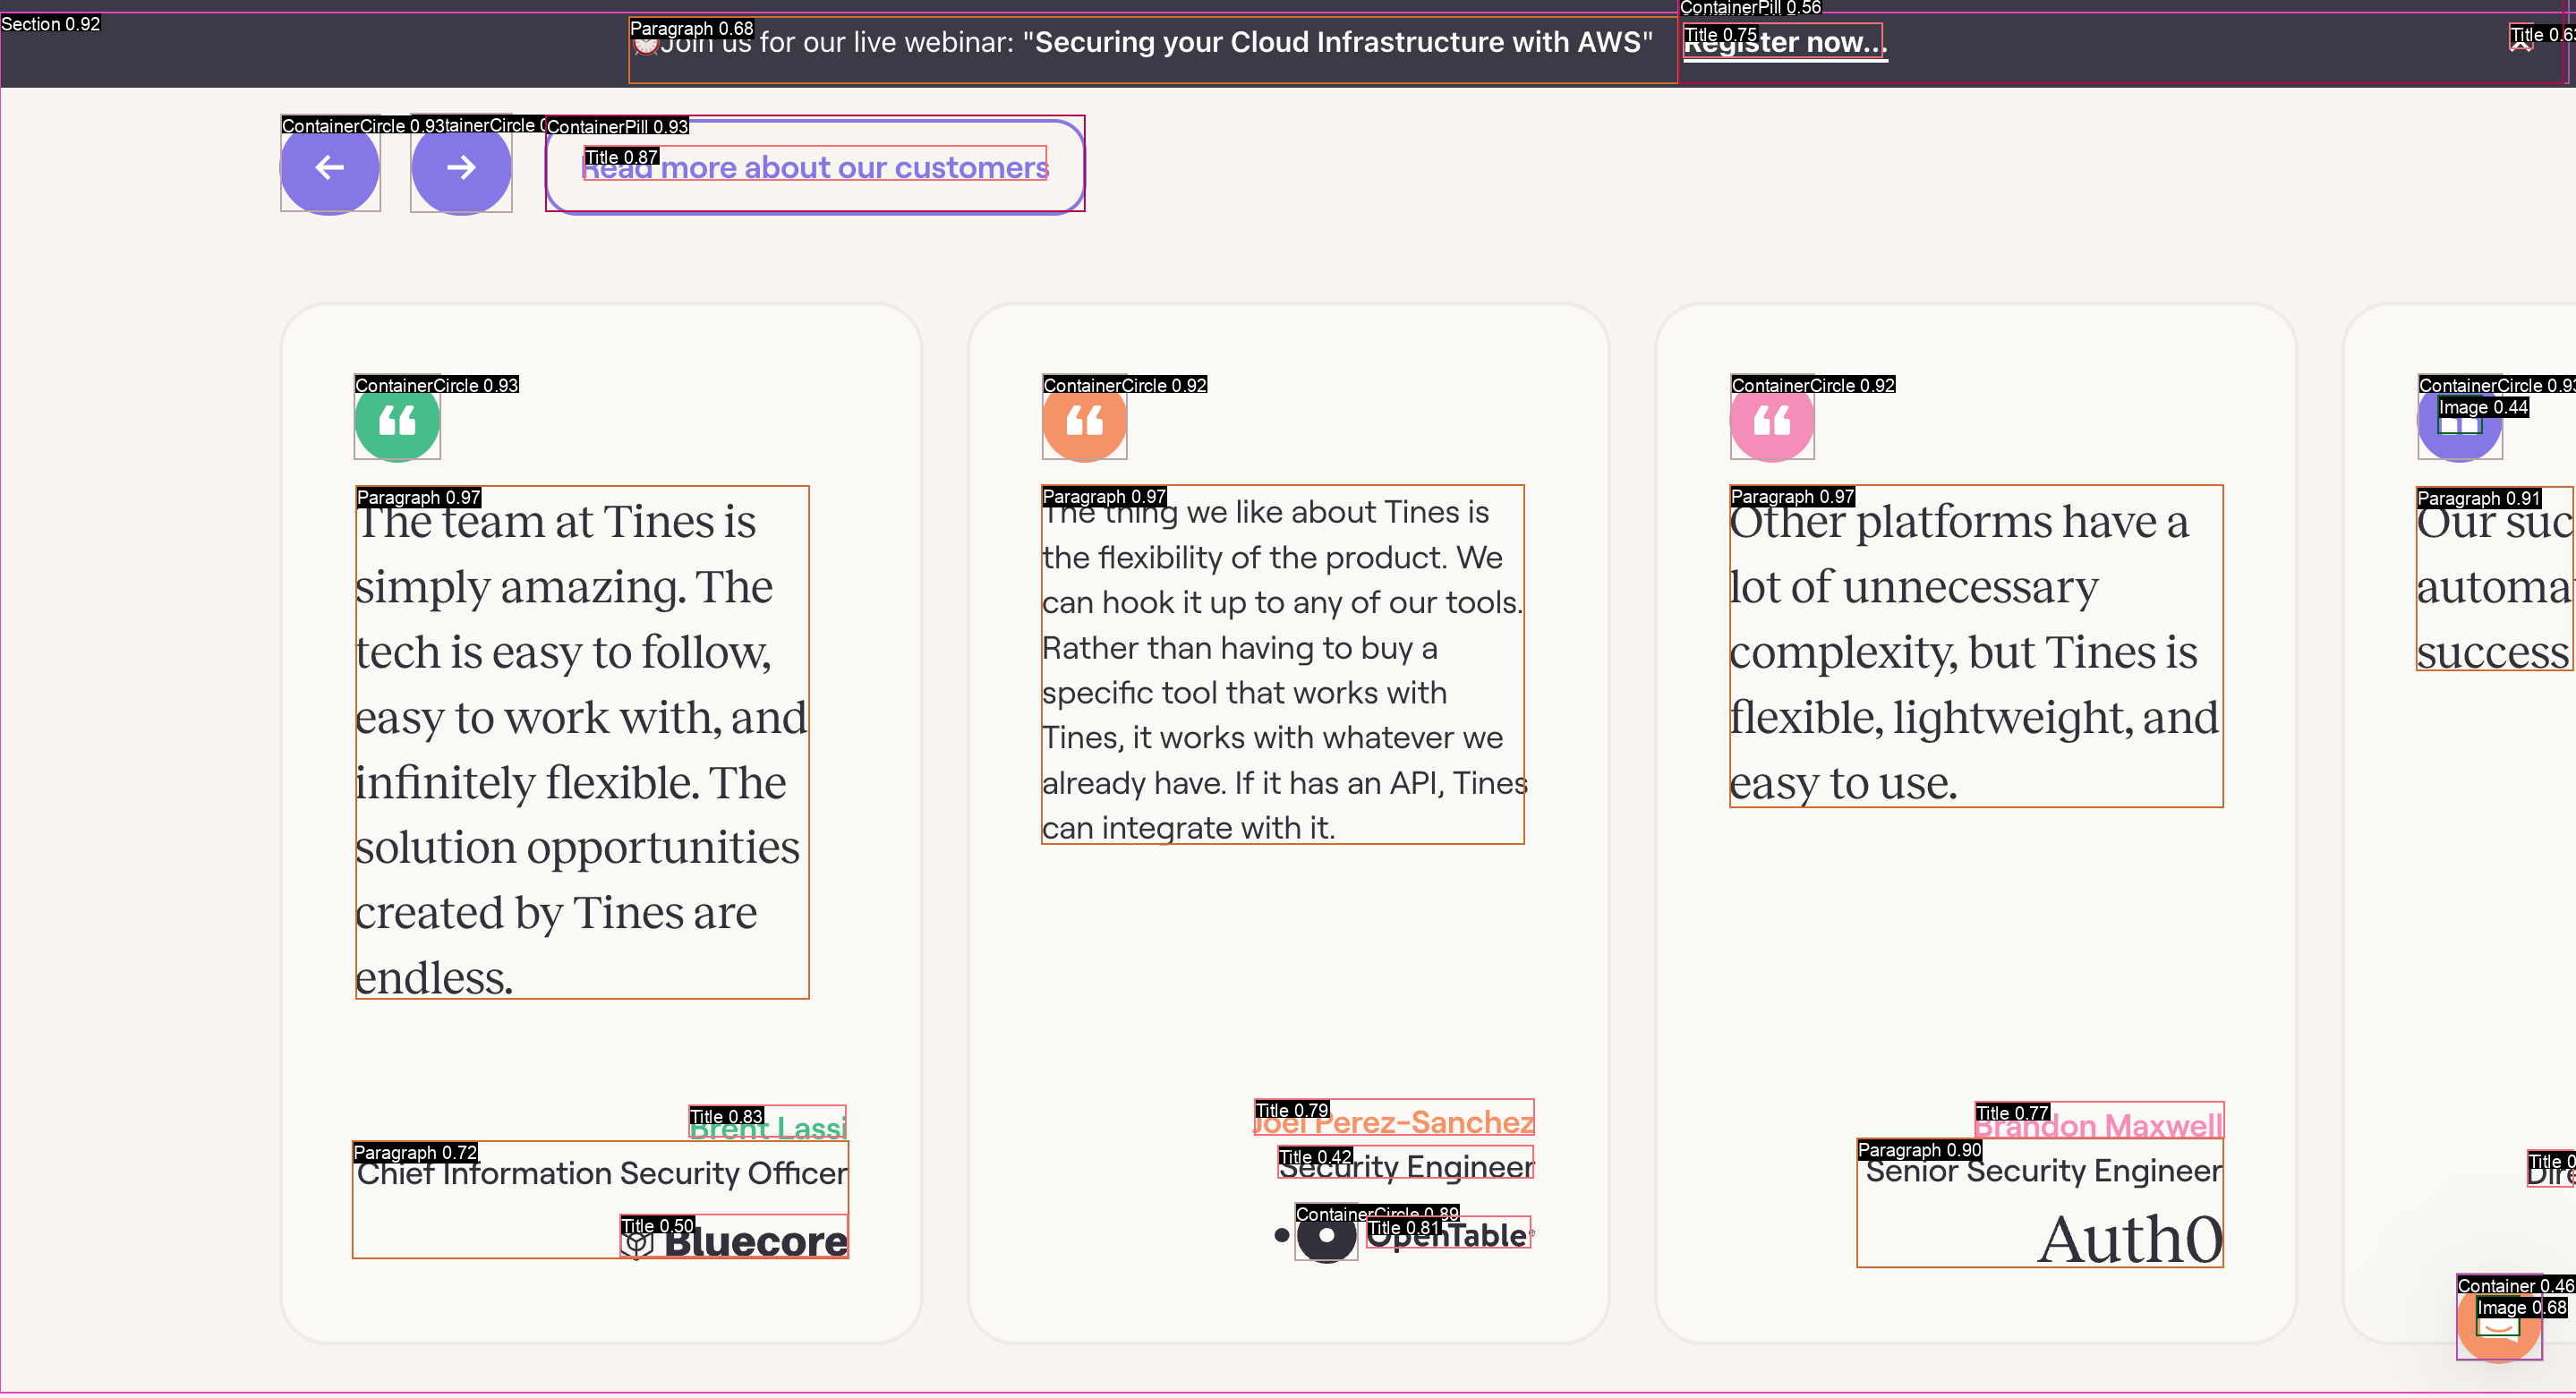Image resolution: width=2576 pixels, height=1398 pixels.
Task: Click the purple quote icon on fourth card
Action: coord(2459,422)
